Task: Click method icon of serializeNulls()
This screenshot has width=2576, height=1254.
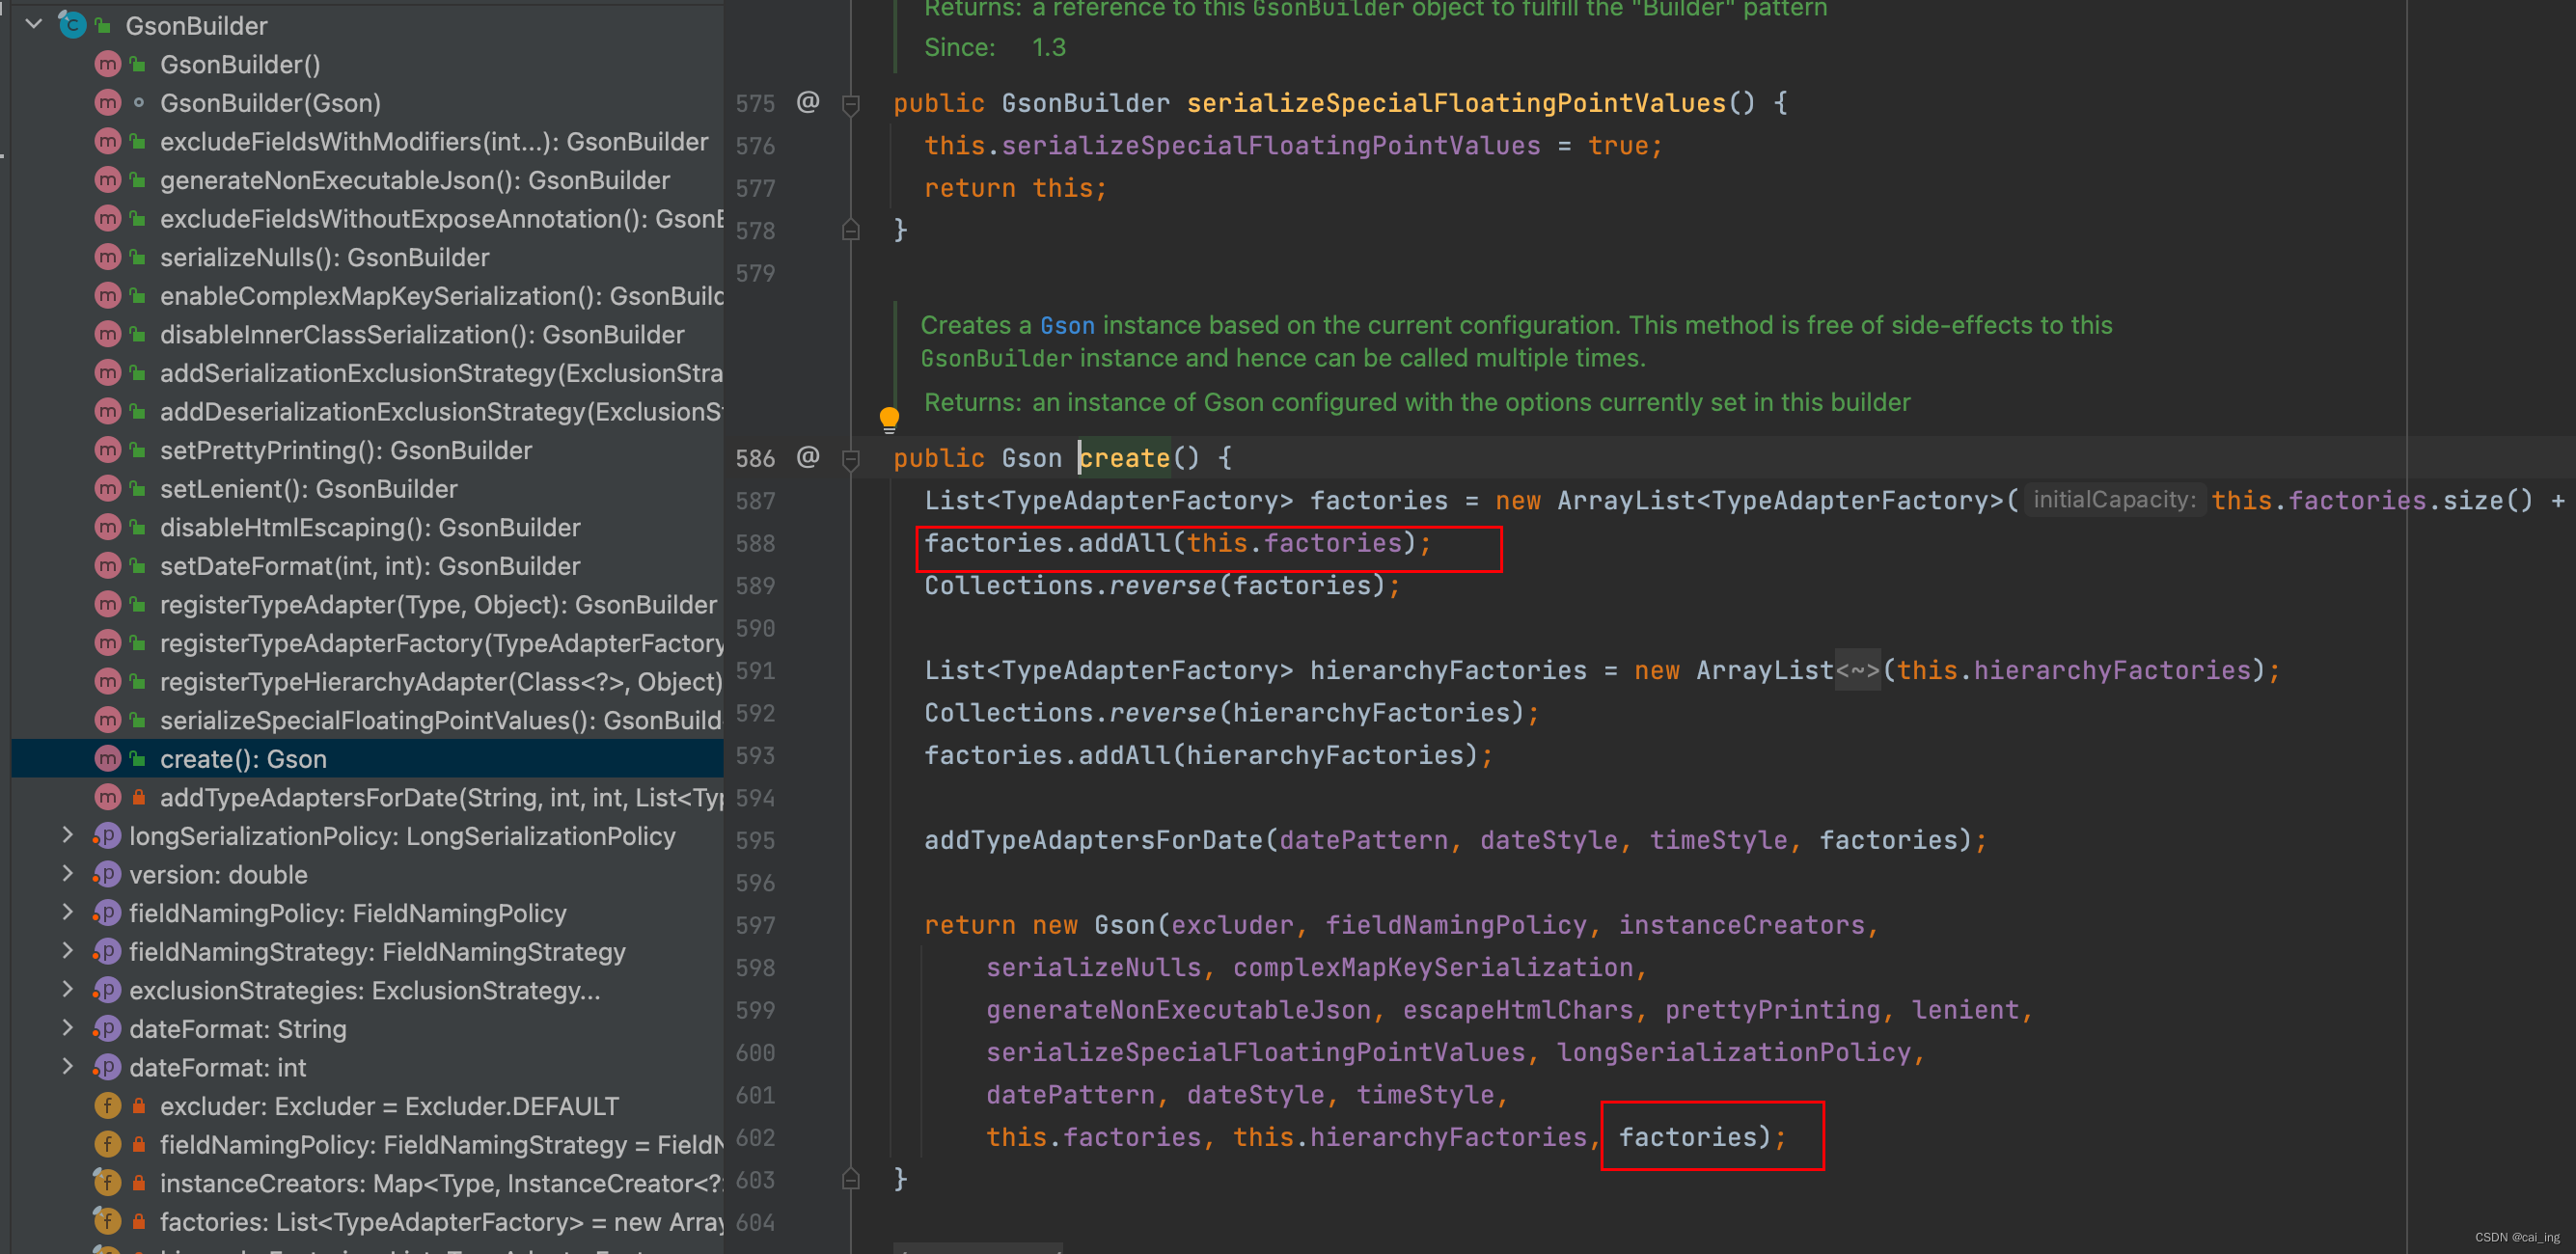Action: [x=108, y=257]
